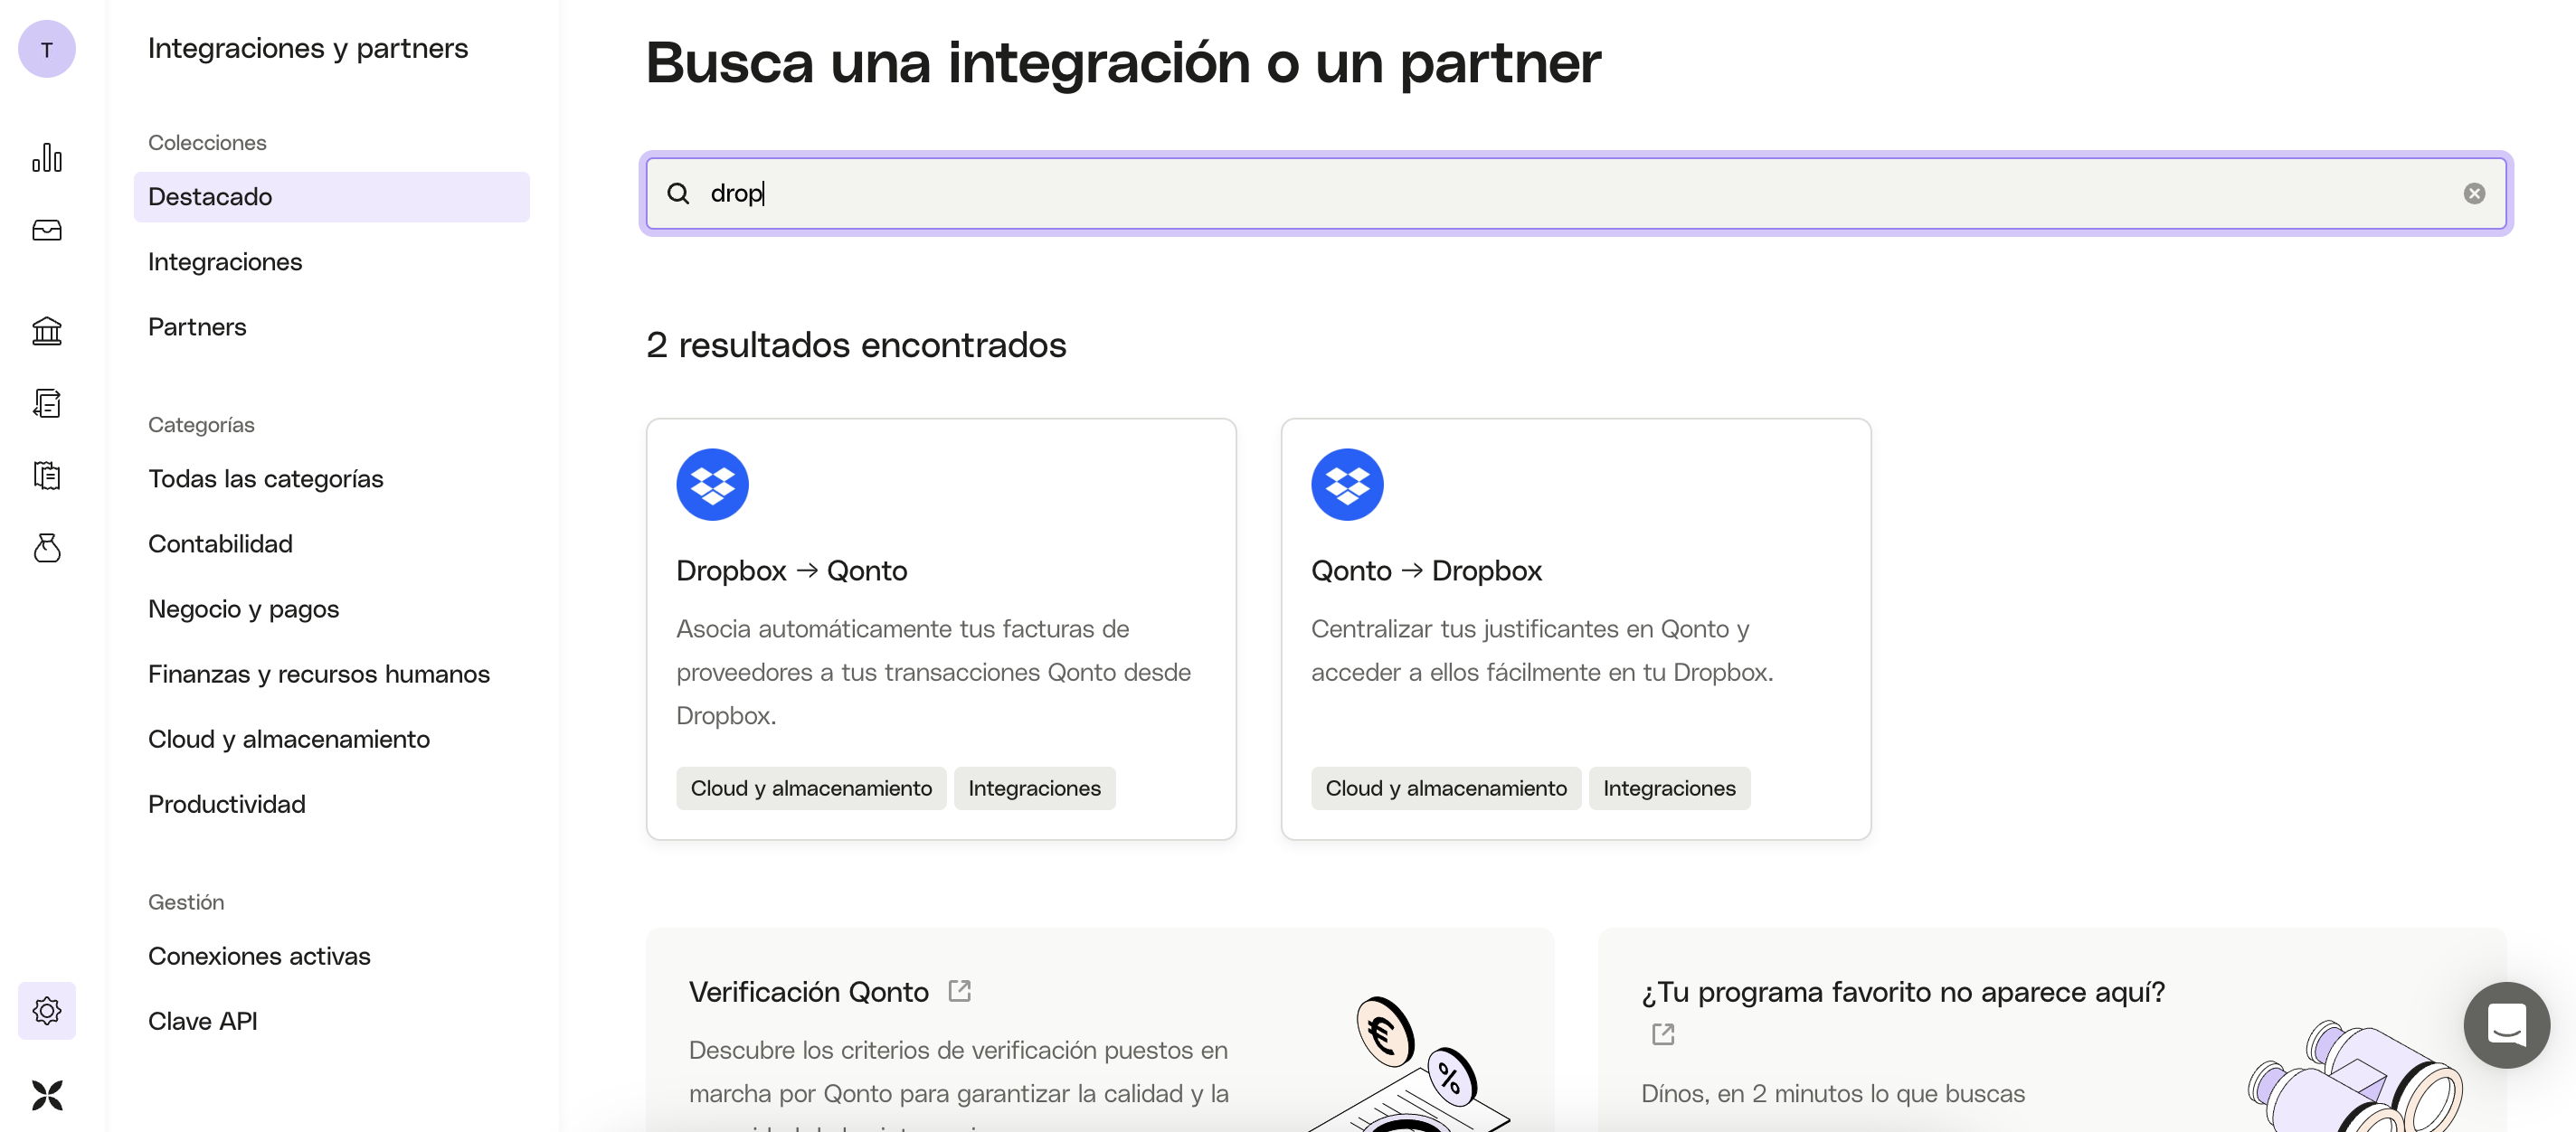This screenshot has width=2576, height=1132.
Task: Click Dropbox logo in Qonto → Dropbox card
Action: (1347, 484)
